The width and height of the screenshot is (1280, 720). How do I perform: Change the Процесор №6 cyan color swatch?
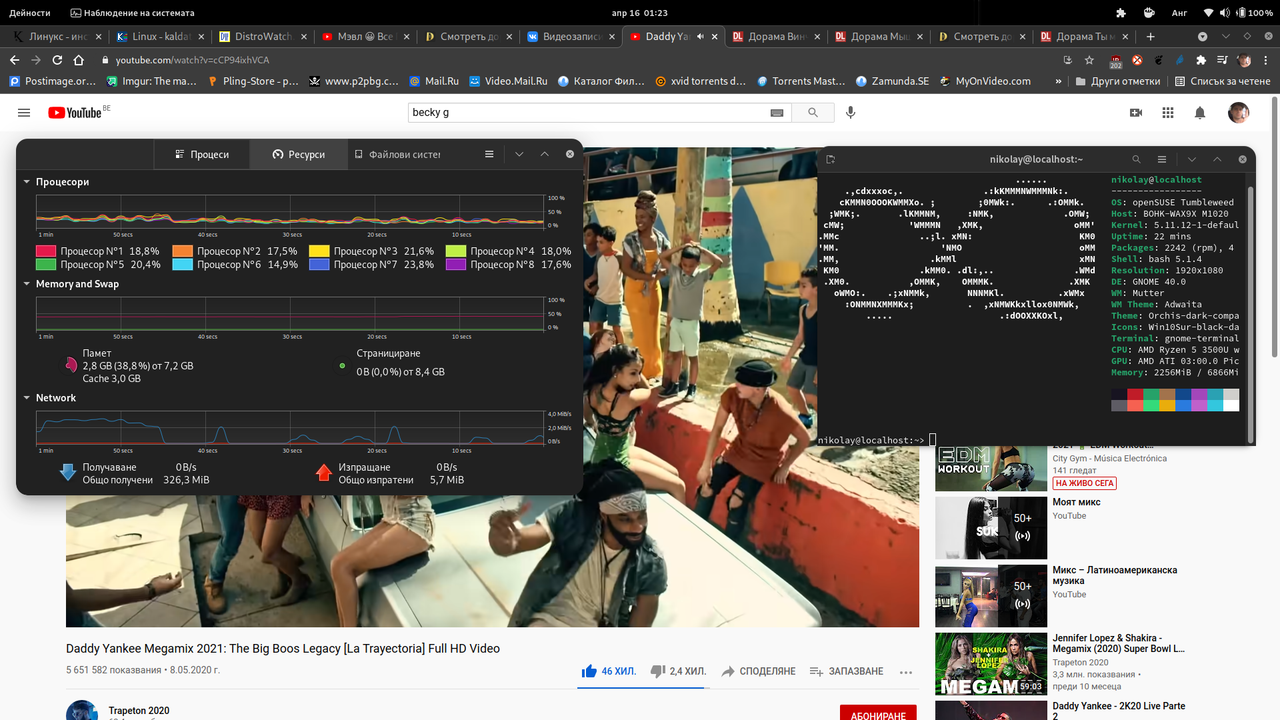182,265
